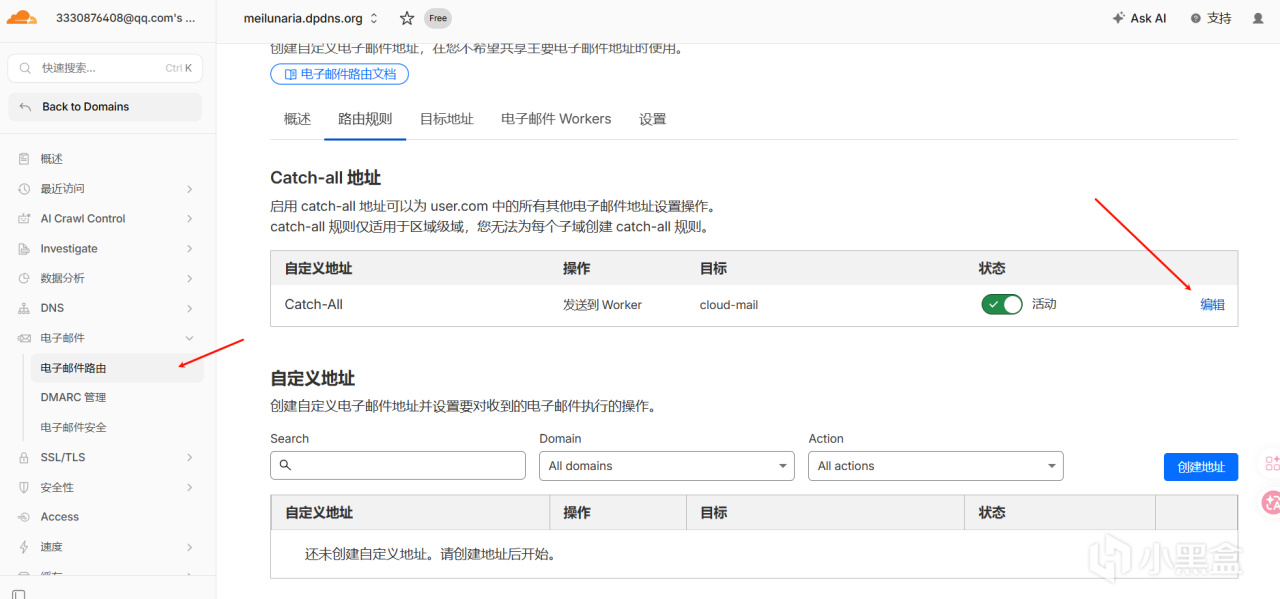This screenshot has height=599, width=1280.
Task: Click the 创建地址 button
Action: coord(1201,467)
